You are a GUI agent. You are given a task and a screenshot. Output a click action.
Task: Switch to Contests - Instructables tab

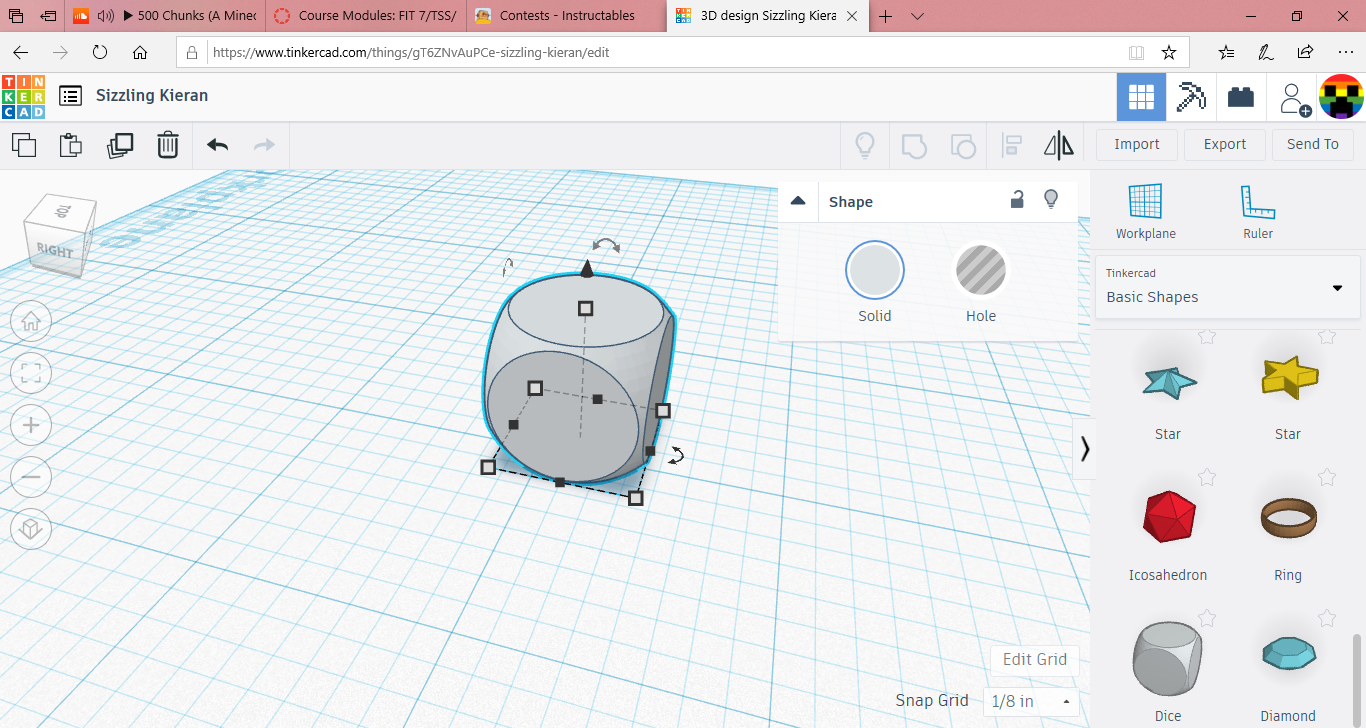coord(566,15)
